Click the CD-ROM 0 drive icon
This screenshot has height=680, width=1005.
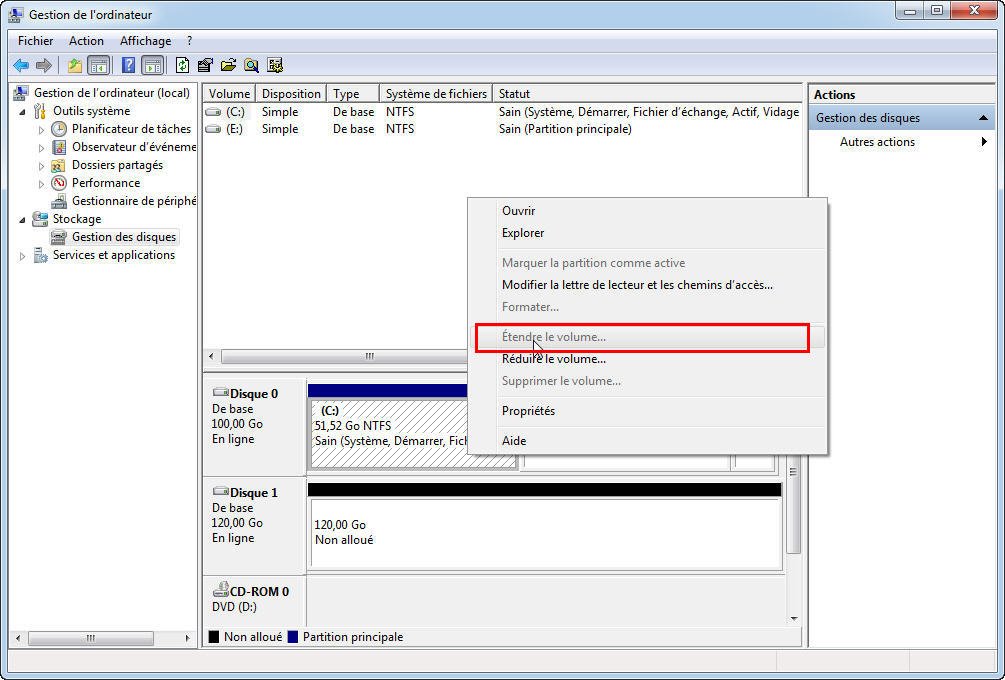[220, 589]
